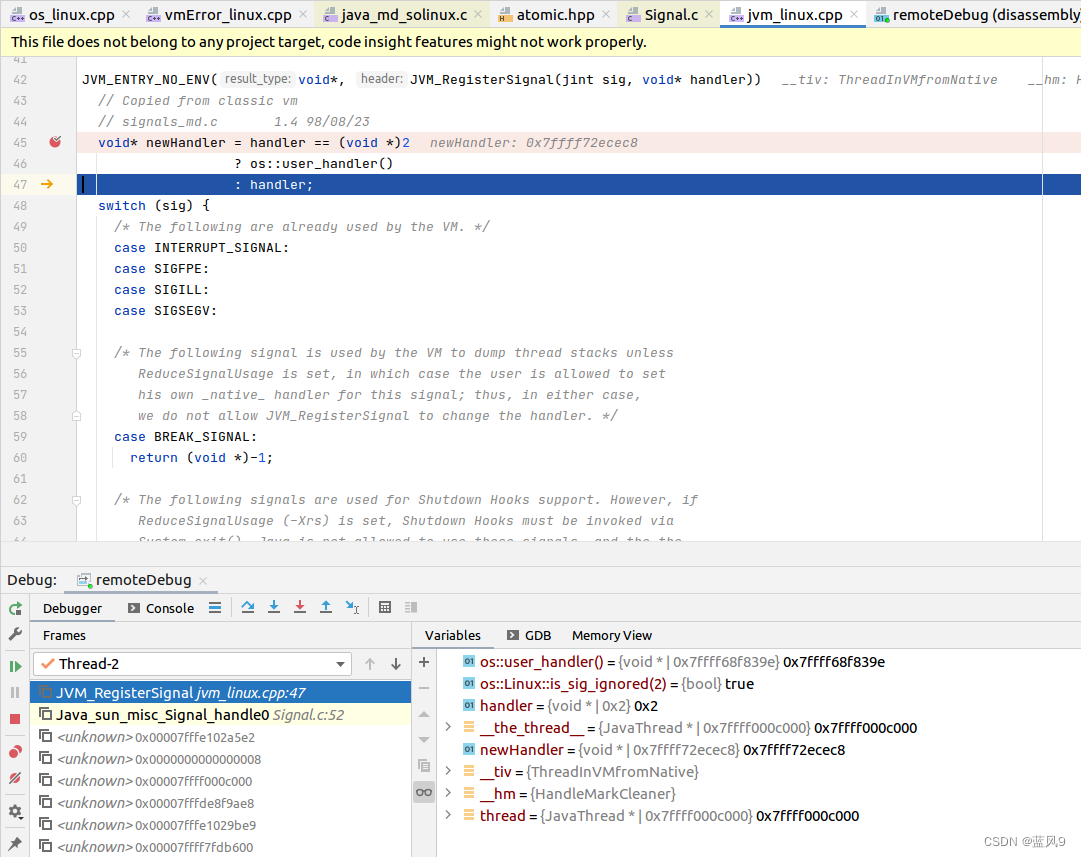This screenshot has width=1081, height=857.
Task: Click the remoteDebug session tab label
Action: tap(143, 580)
